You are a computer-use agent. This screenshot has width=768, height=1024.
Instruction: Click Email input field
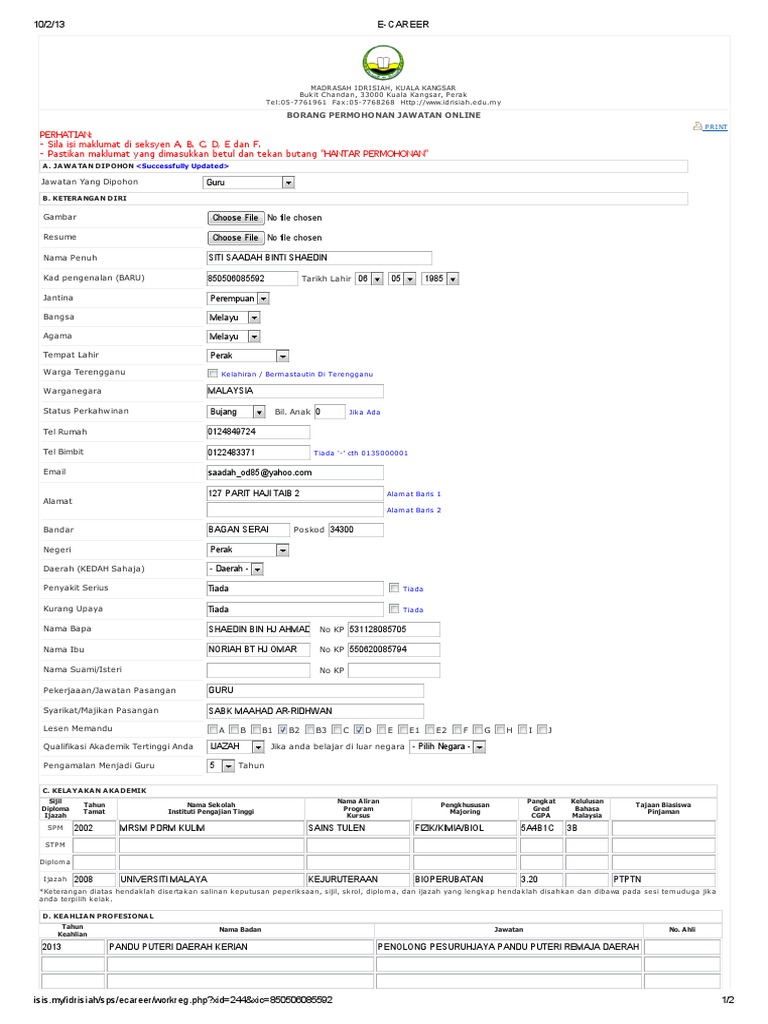[295, 473]
